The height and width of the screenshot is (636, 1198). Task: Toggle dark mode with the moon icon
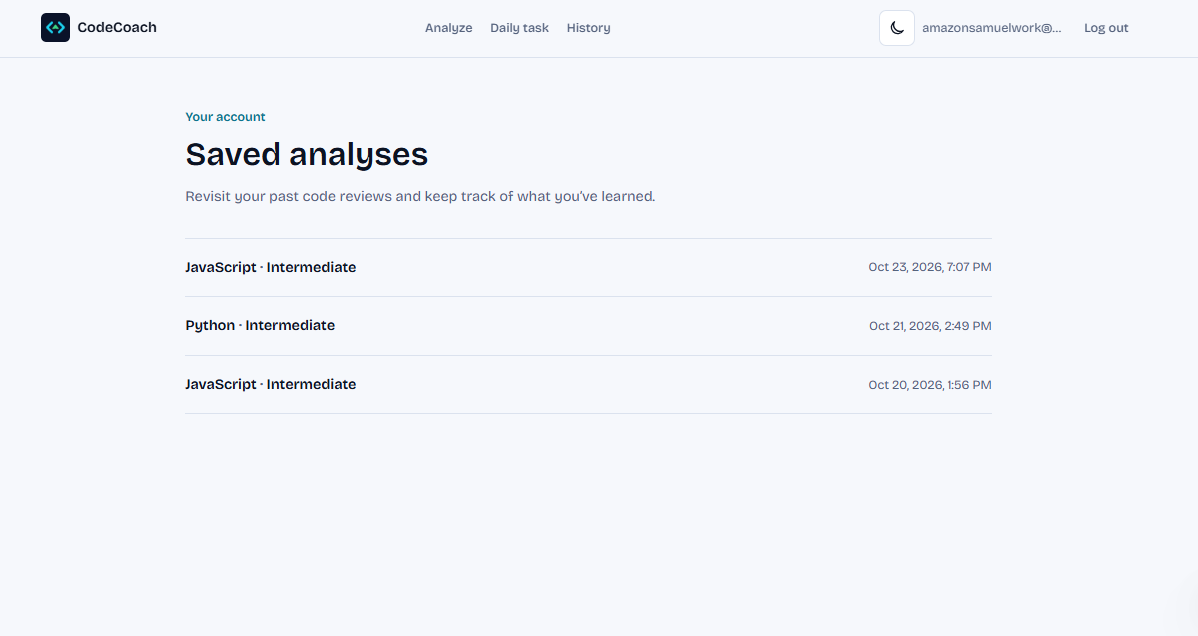(x=897, y=28)
